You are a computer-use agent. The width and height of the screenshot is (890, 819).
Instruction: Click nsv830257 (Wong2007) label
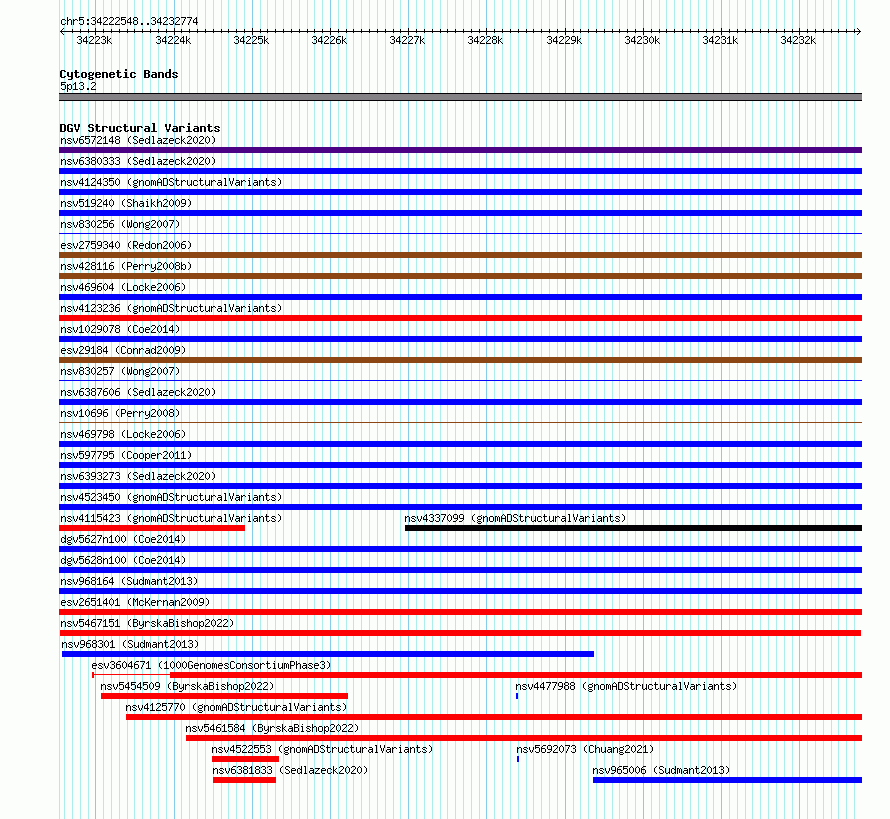[120, 371]
